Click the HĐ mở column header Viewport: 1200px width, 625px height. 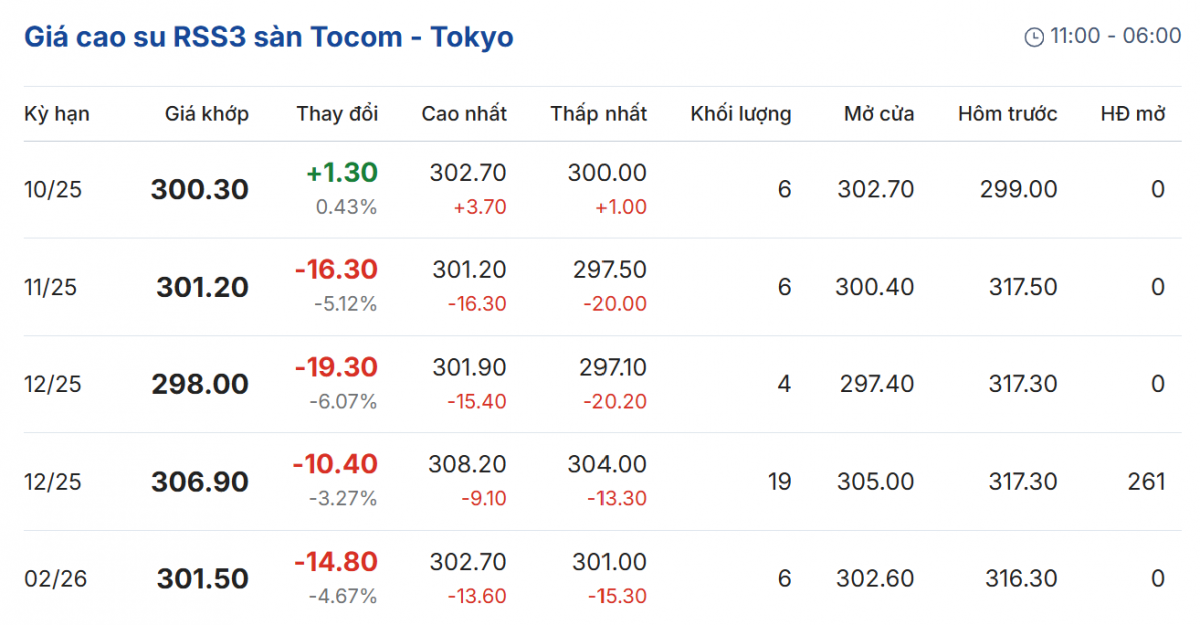1133,114
